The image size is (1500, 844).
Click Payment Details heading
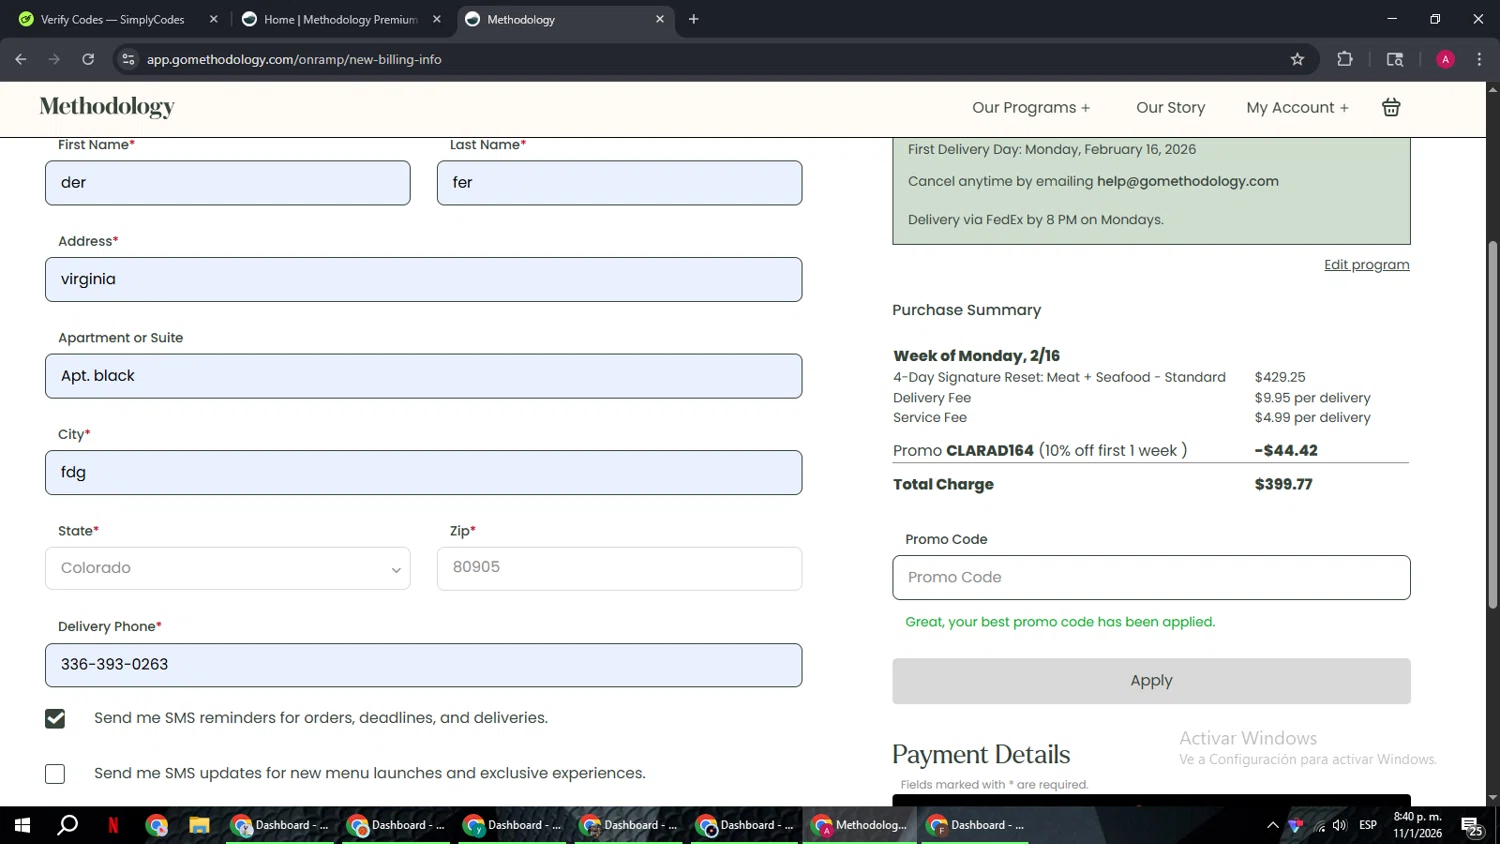click(x=981, y=755)
